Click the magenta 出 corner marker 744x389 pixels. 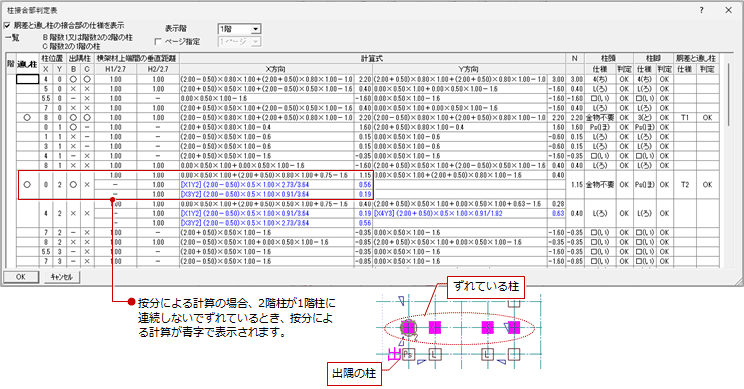pos(394,354)
